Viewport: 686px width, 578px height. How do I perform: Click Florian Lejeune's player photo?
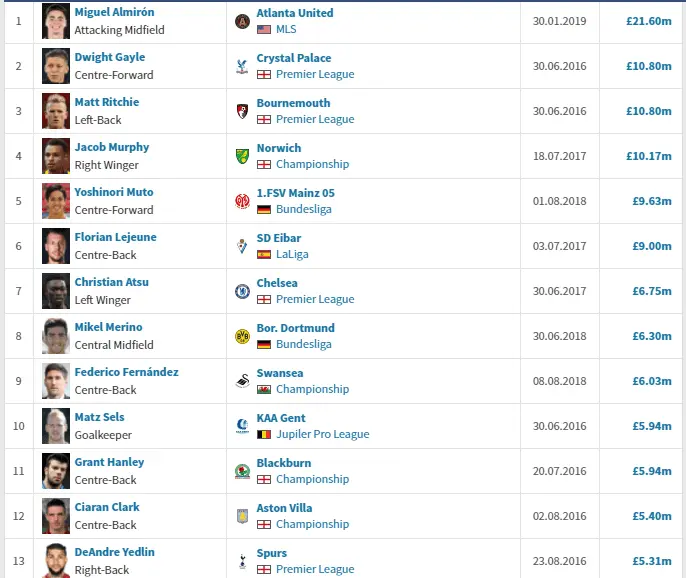click(x=56, y=246)
